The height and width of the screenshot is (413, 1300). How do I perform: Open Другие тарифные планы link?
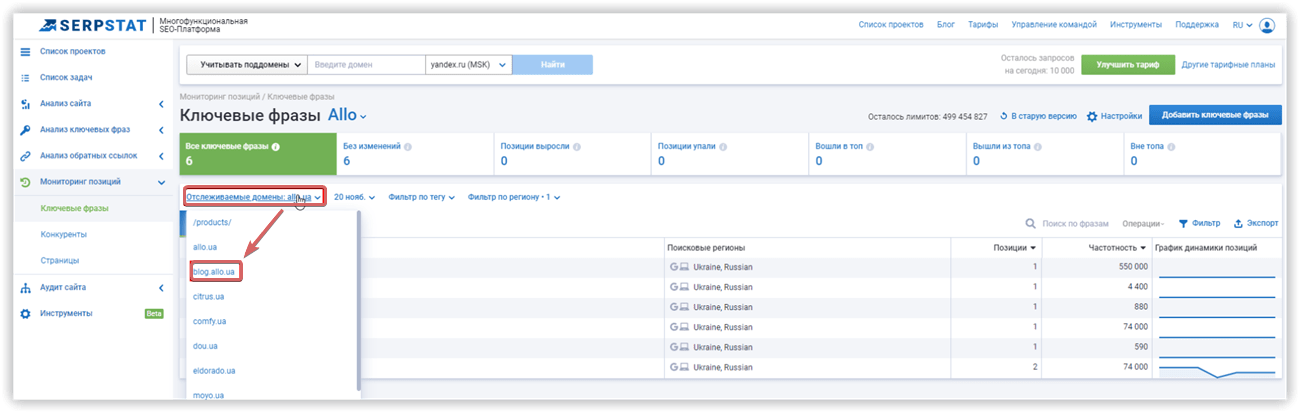pos(1229,64)
